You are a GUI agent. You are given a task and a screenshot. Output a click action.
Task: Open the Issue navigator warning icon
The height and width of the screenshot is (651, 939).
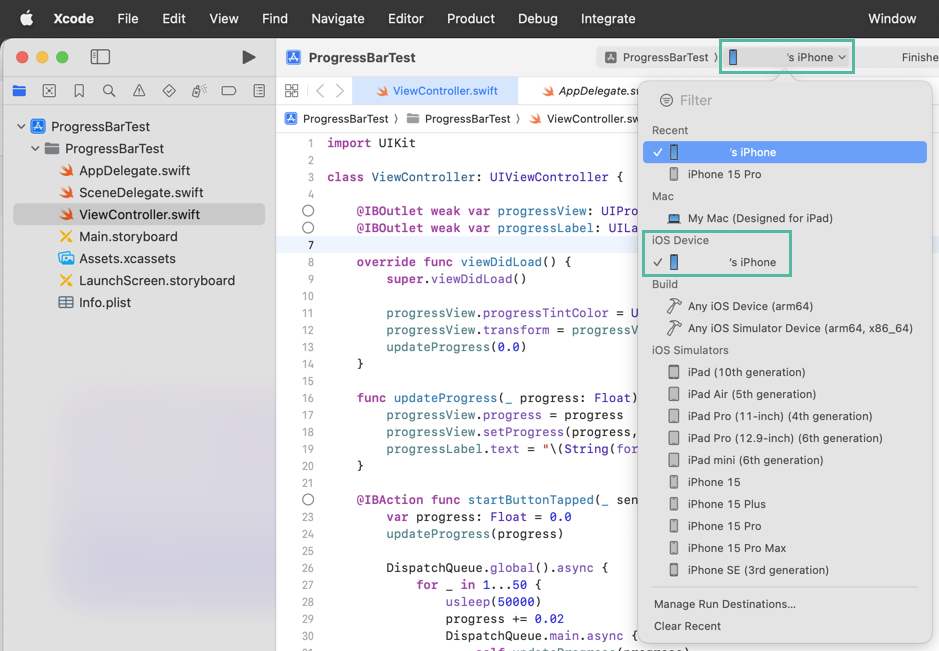coord(139,91)
